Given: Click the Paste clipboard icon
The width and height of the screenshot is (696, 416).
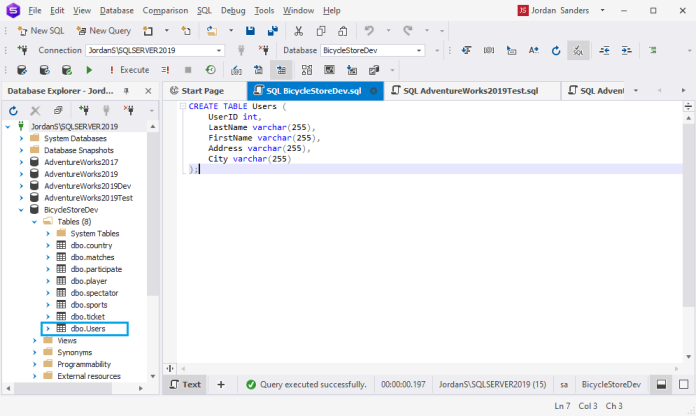Looking at the screenshot, I should click(342, 30).
